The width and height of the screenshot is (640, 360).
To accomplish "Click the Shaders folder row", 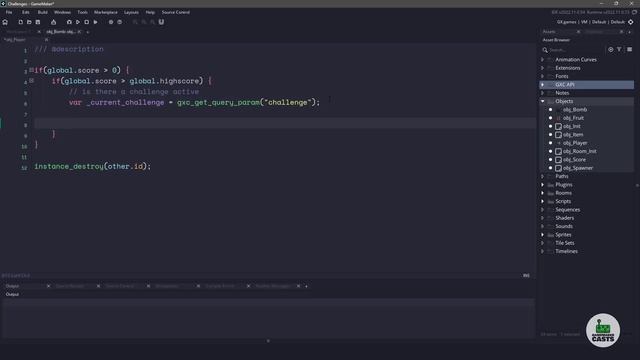I will point(587,218).
